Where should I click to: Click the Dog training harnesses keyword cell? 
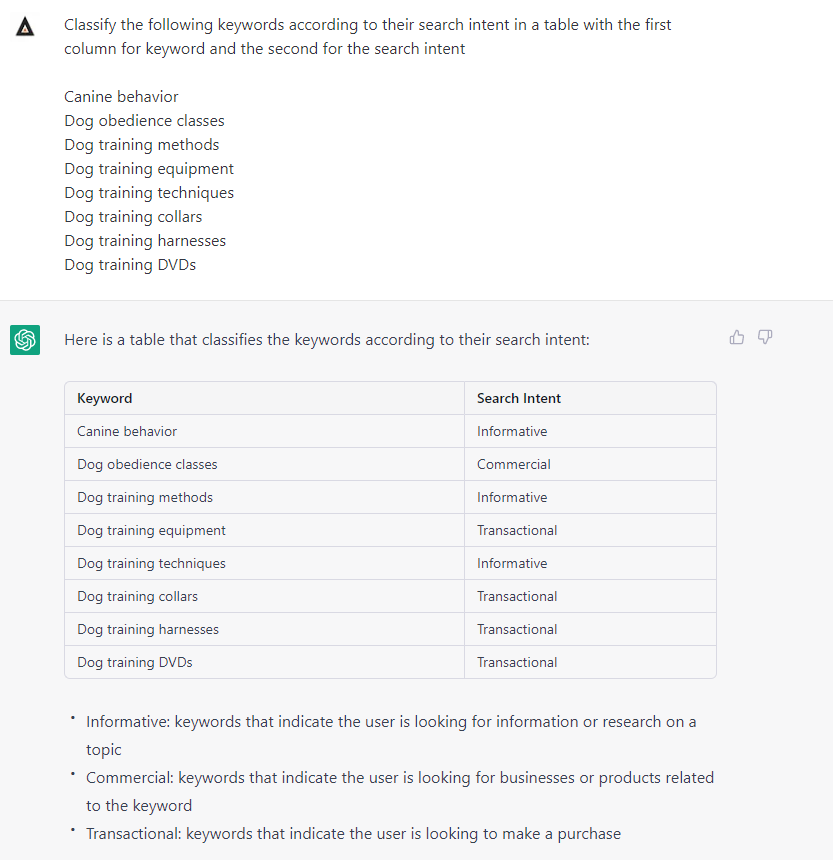click(x=148, y=629)
